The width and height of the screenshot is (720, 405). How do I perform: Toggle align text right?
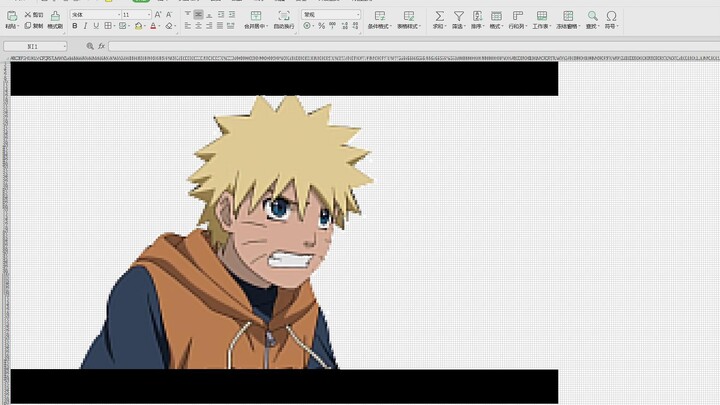pyautogui.click(x=209, y=26)
